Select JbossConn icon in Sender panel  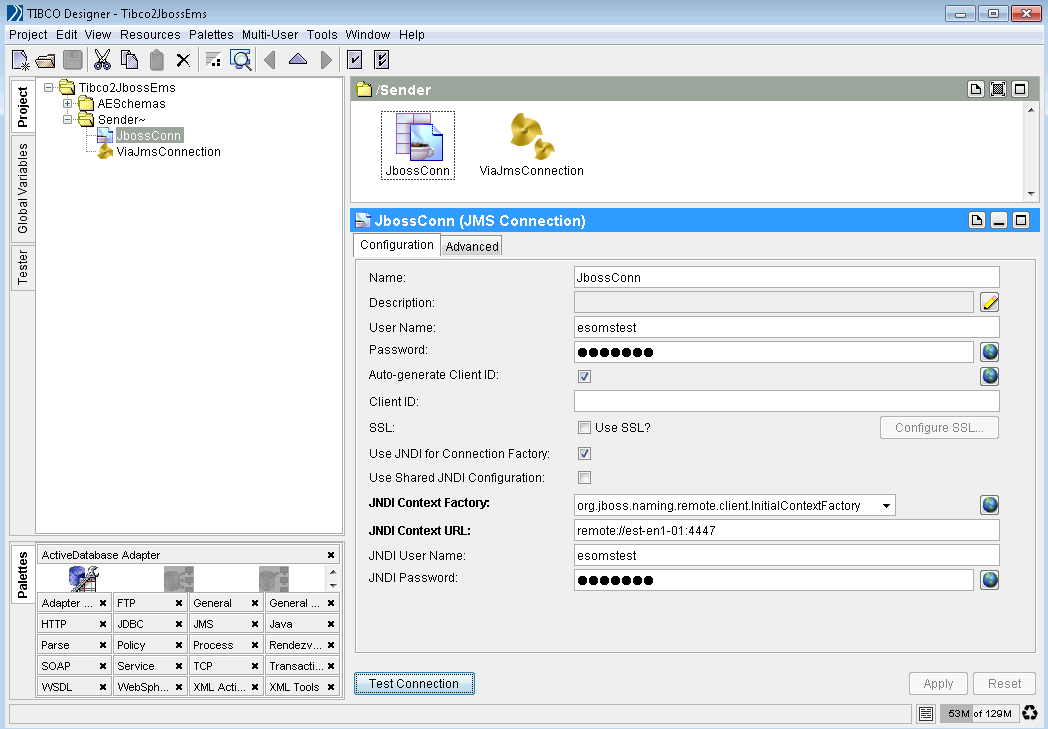[x=418, y=145]
